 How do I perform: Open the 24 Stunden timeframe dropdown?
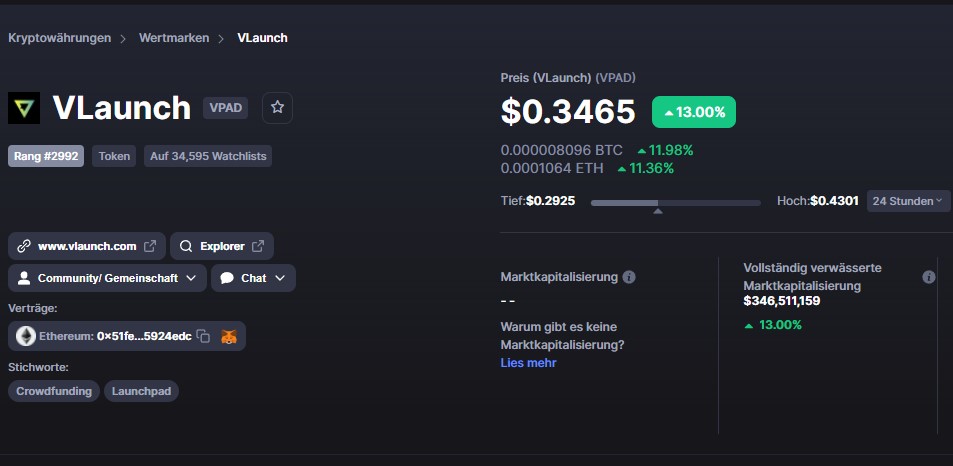[908, 201]
